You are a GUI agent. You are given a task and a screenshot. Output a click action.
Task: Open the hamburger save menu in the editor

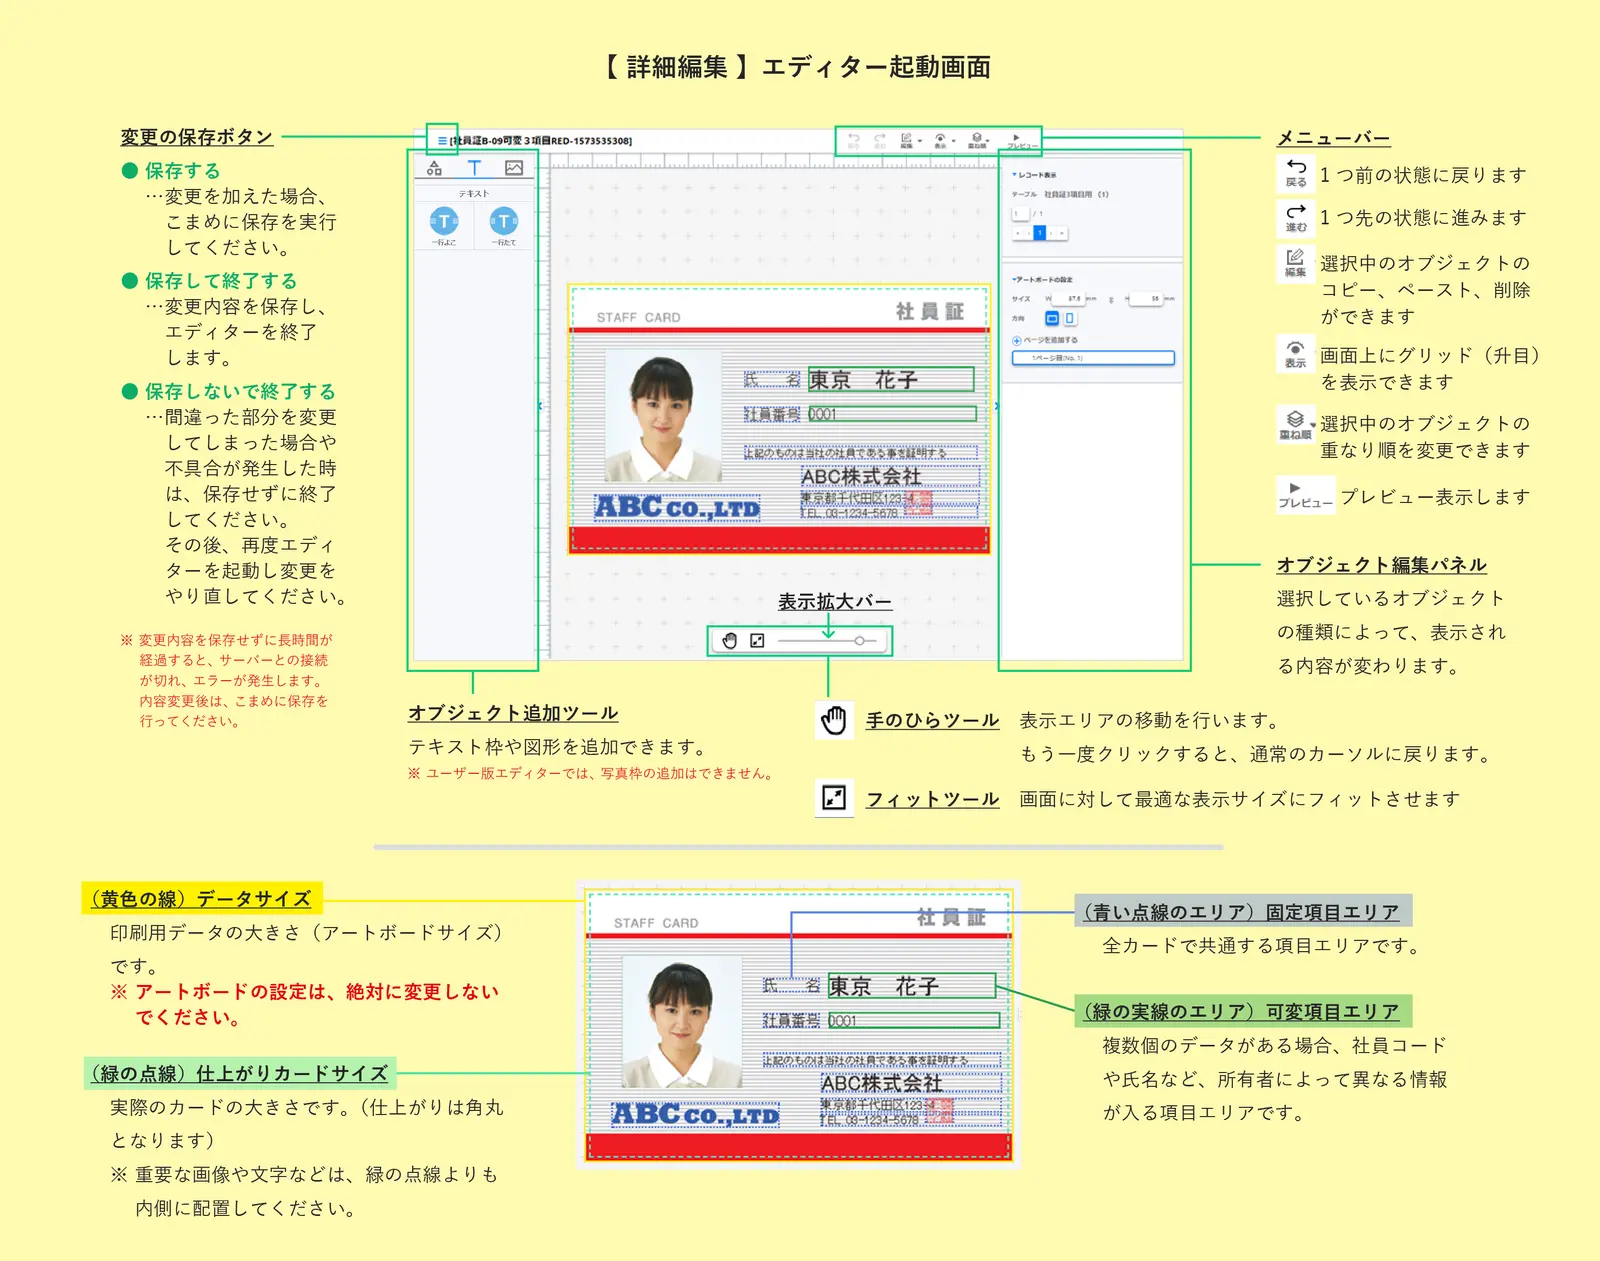pos(442,141)
